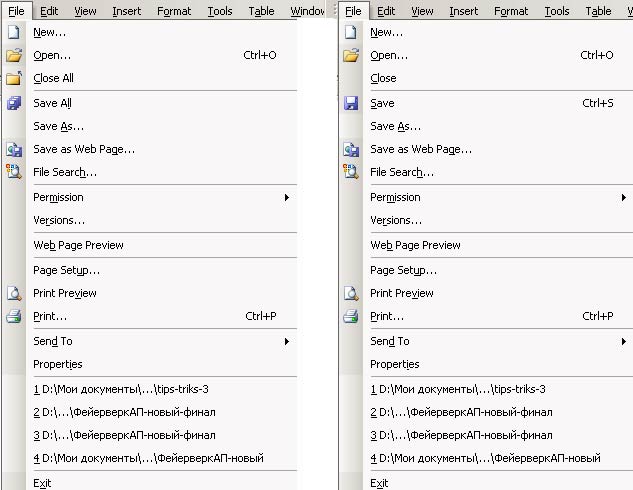Click the floppy disk Save icon in the right menu
This screenshot has width=633, height=490.
[351, 103]
